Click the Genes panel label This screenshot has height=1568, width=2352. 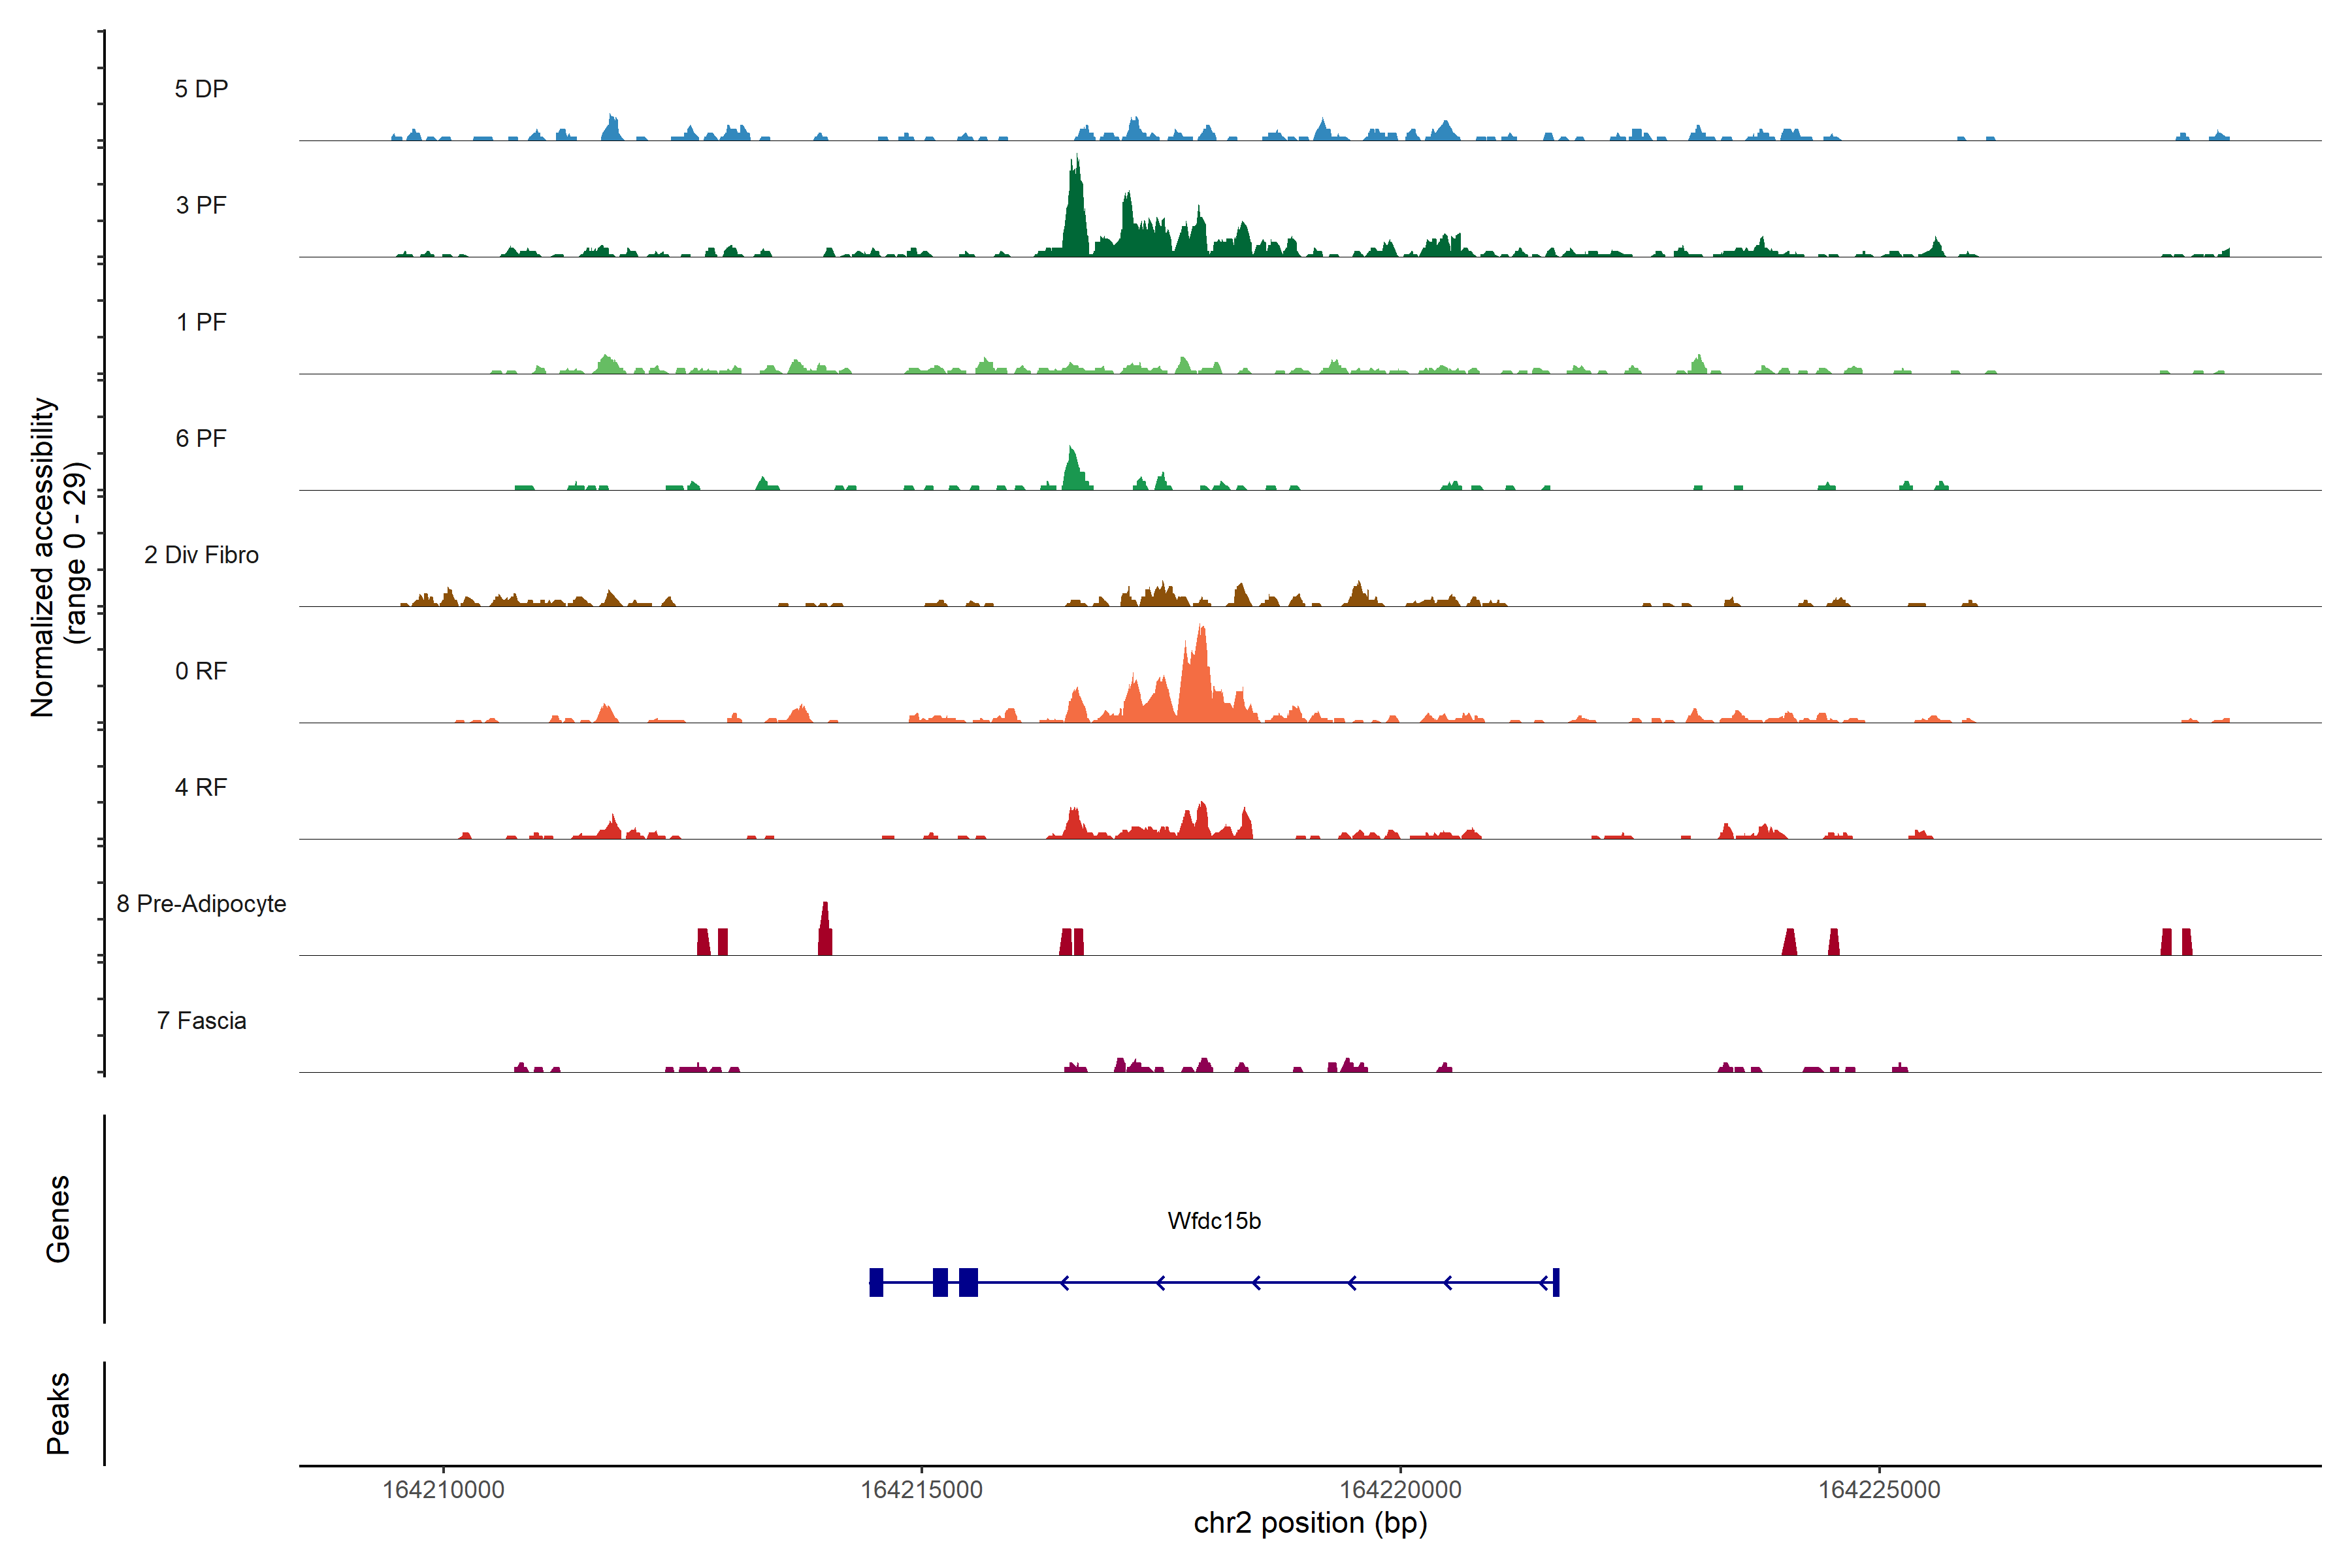click(x=58, y=1218)
